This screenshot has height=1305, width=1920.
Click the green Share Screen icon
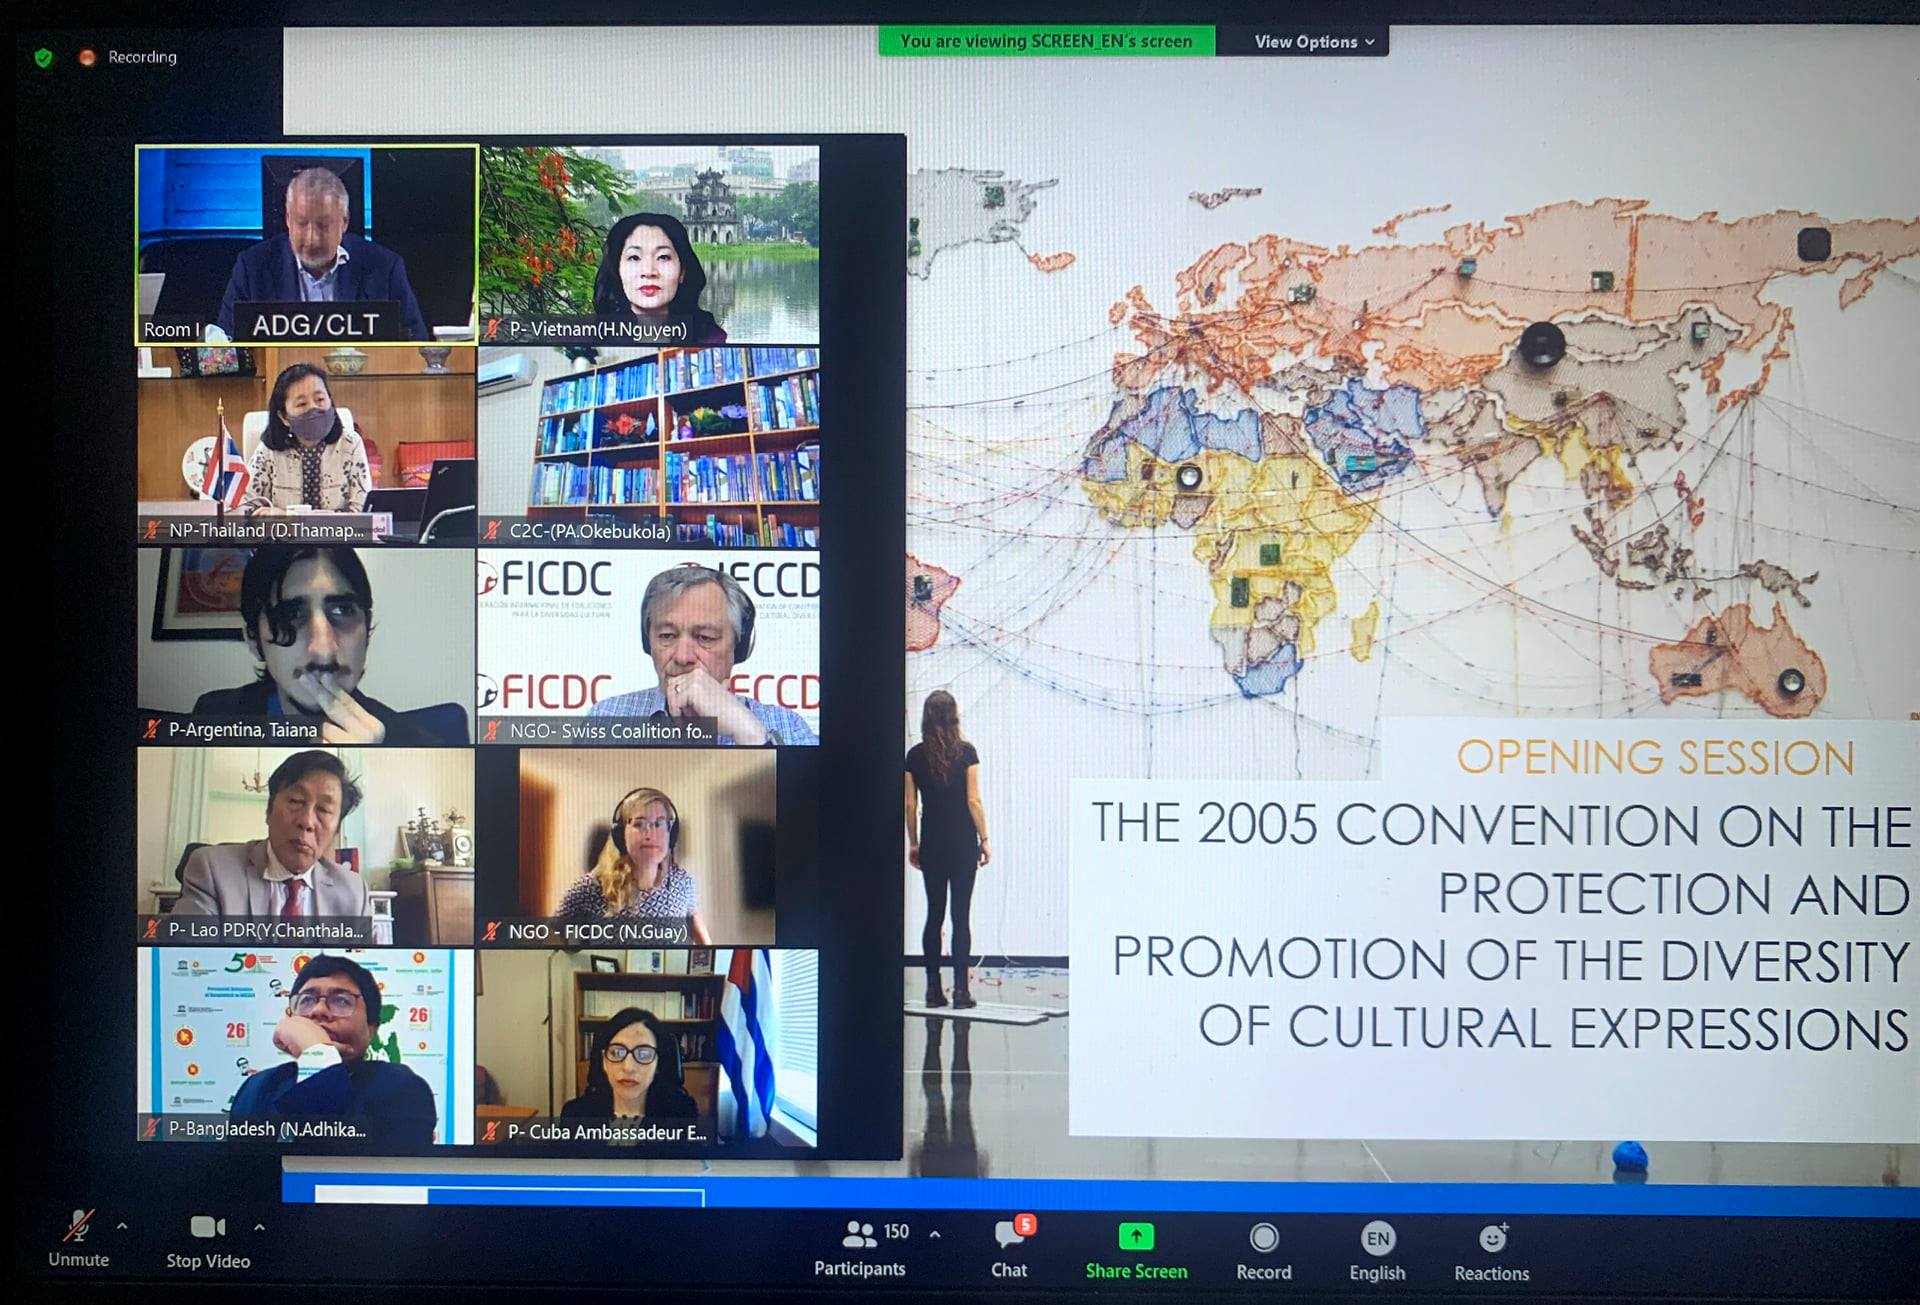coord(1136,1237)
